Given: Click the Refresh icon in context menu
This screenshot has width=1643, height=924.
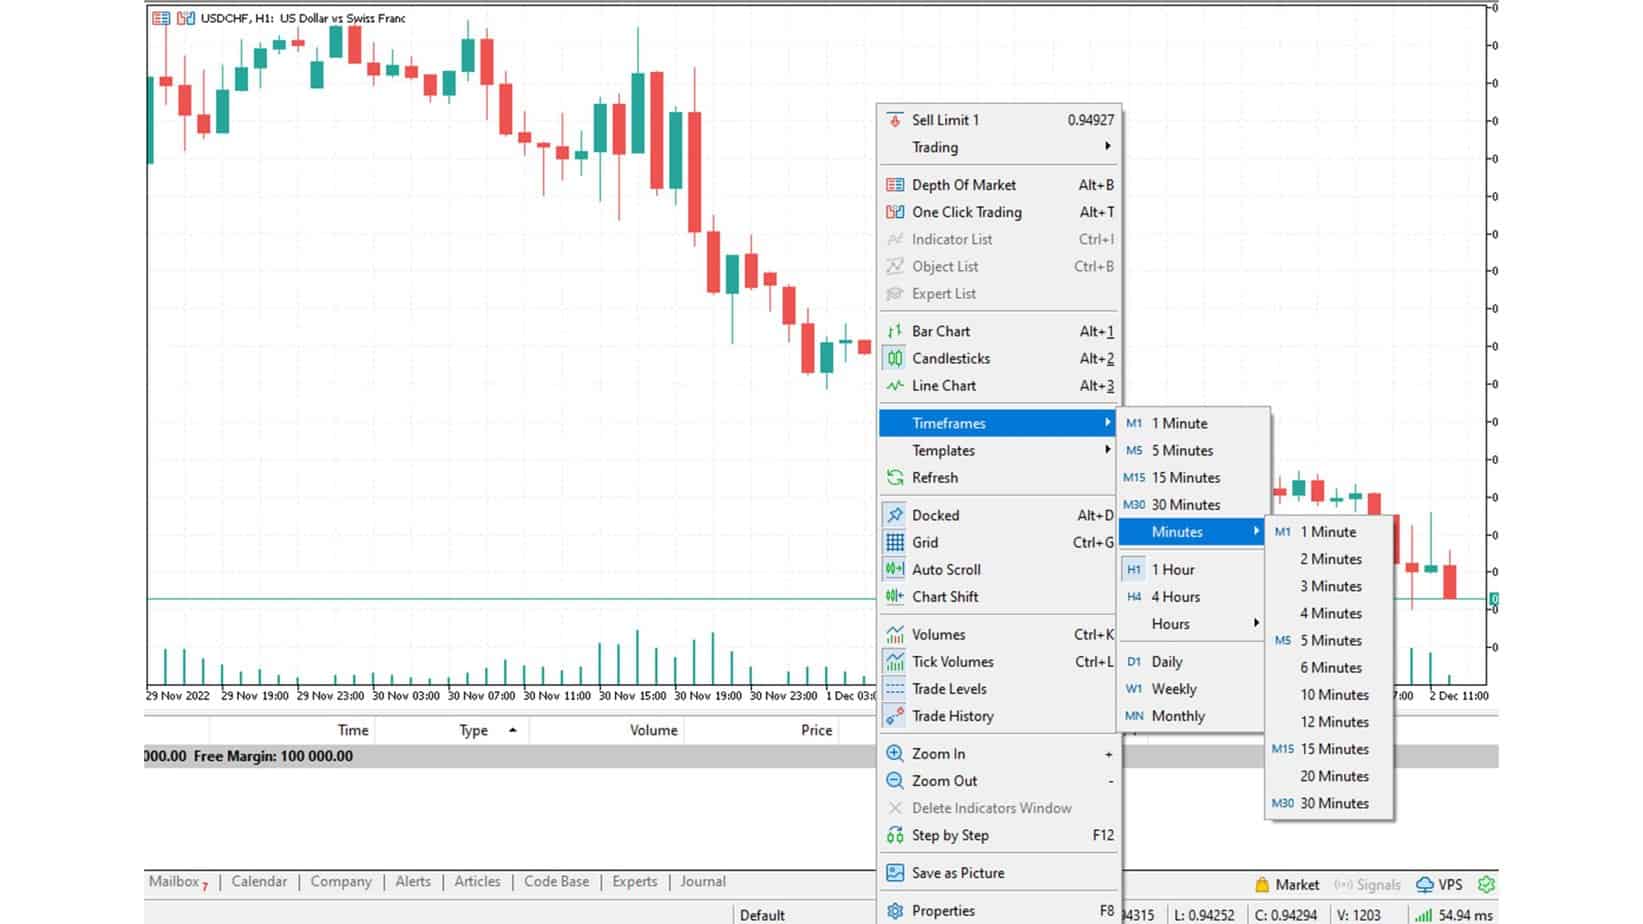Looking at the screenshot, I should tap(895, 478).
